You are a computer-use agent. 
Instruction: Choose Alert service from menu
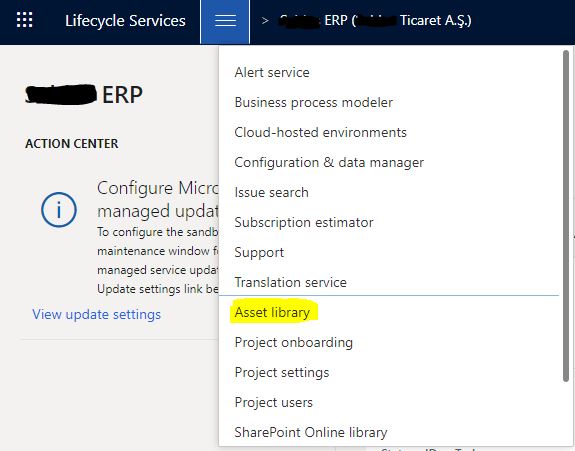pos(272,72)
